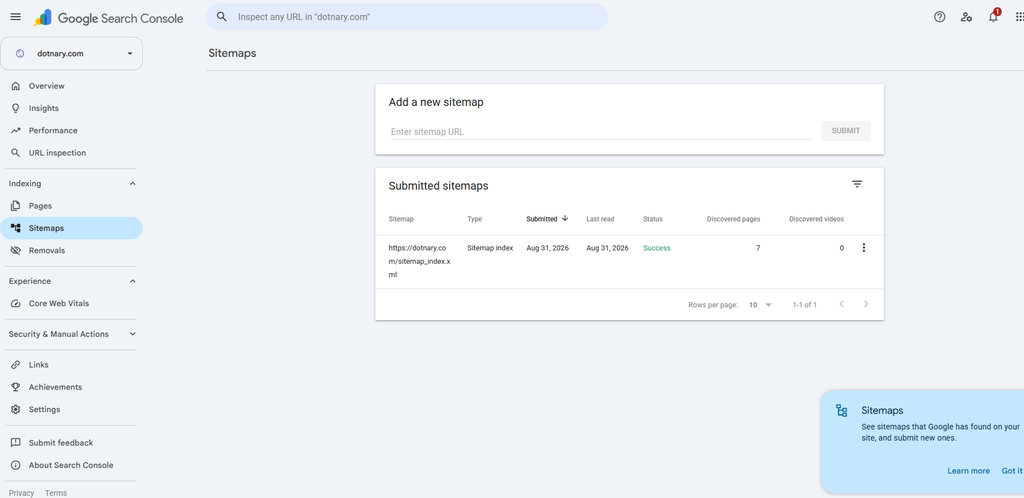The image size is (1024, 498).
Task: Open Core Web Vitals report
Action: 71,303
